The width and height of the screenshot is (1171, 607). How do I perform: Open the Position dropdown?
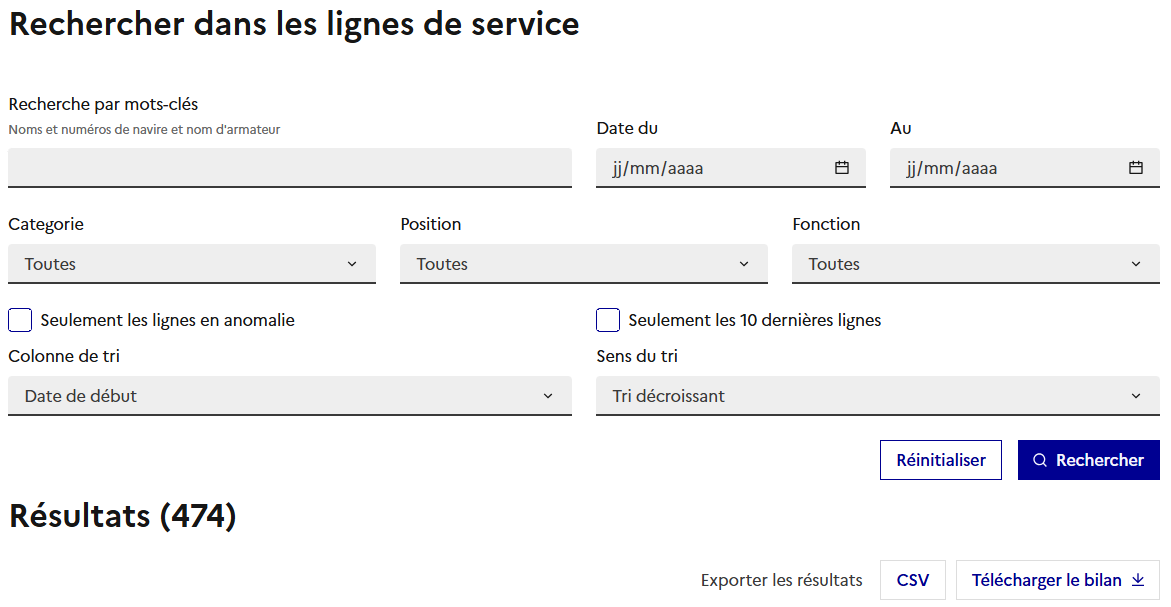[x=583, y=264]
